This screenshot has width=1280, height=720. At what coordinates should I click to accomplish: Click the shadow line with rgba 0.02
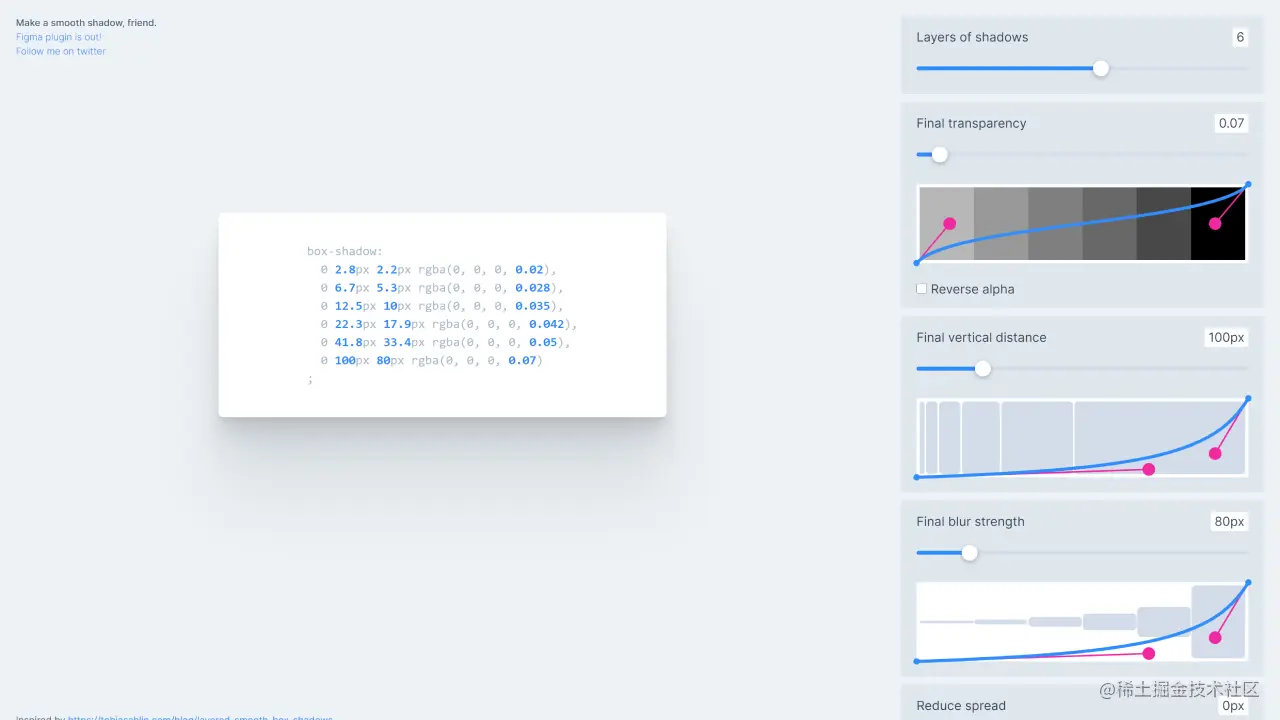439,270
